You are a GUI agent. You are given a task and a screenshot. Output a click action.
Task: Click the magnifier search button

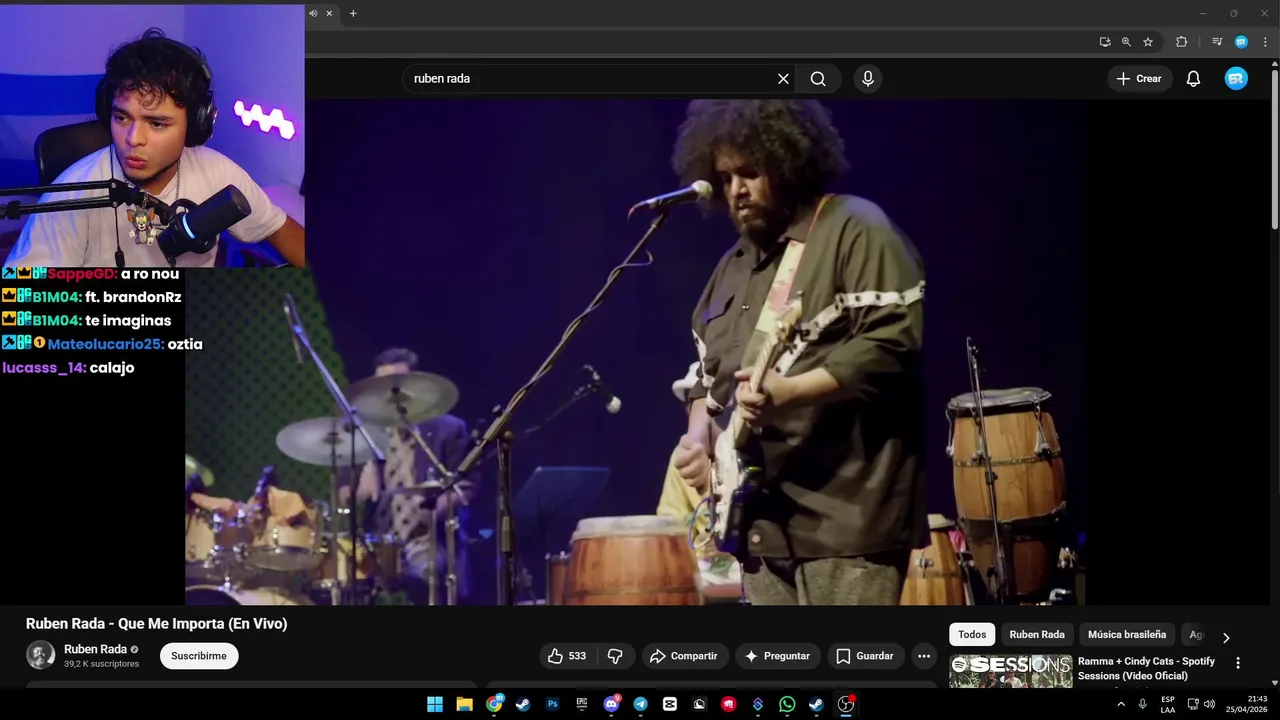pyautogui.click(x=818, y=79)
